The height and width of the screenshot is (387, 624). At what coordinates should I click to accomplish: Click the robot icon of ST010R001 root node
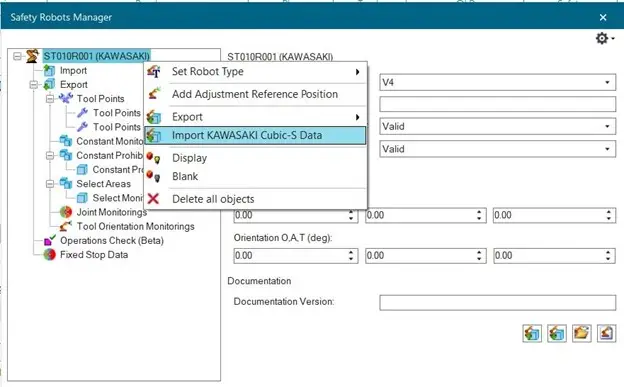pyautogui.click(x=32, y=56)
